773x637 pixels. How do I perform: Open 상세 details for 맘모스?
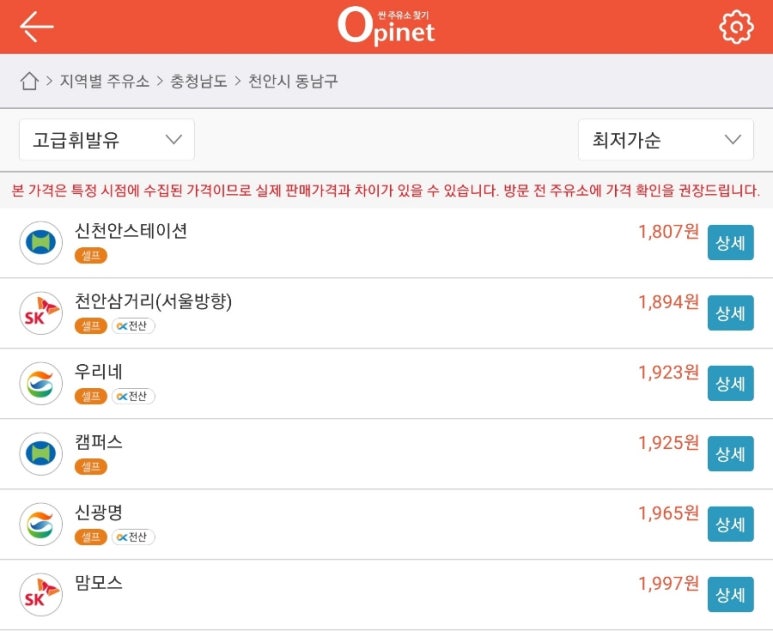730,595
